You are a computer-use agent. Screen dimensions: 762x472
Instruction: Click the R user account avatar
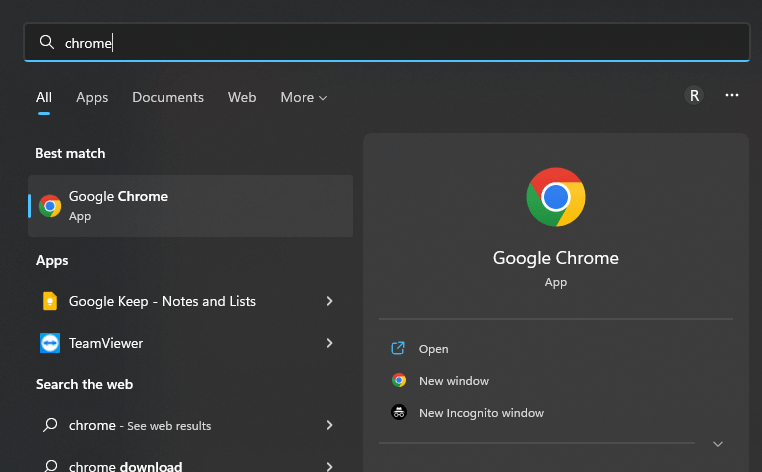(694, 95)
